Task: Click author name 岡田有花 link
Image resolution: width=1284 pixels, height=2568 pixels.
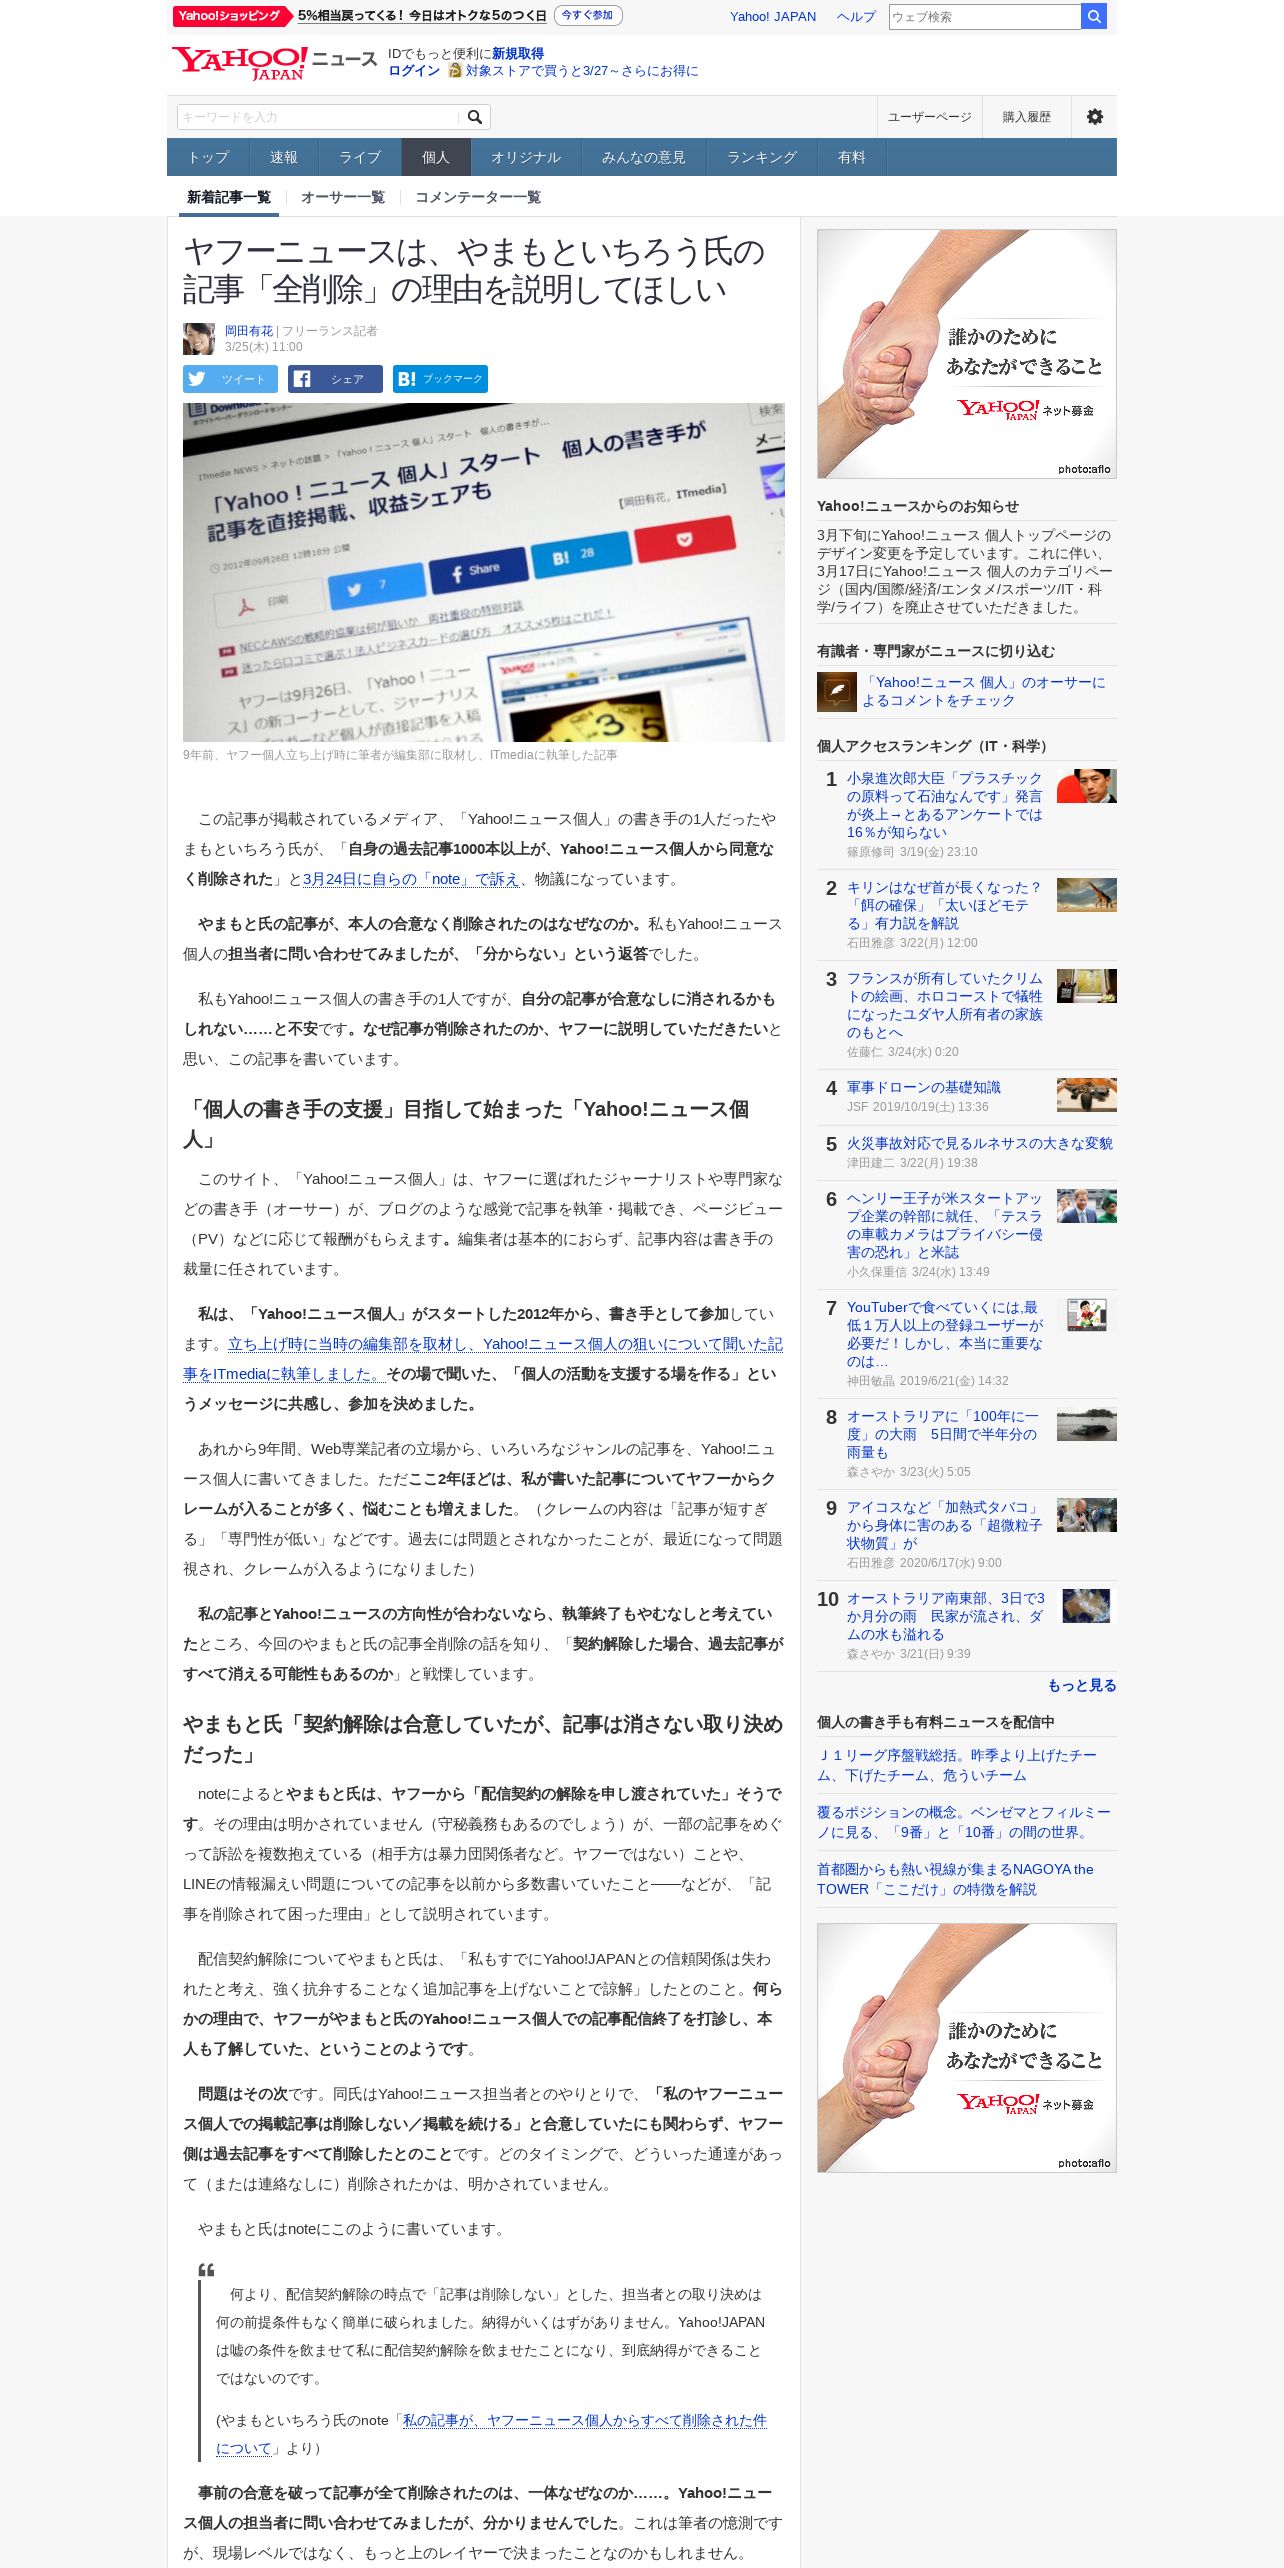Action: pyautogui.click(x=249, y=331)
